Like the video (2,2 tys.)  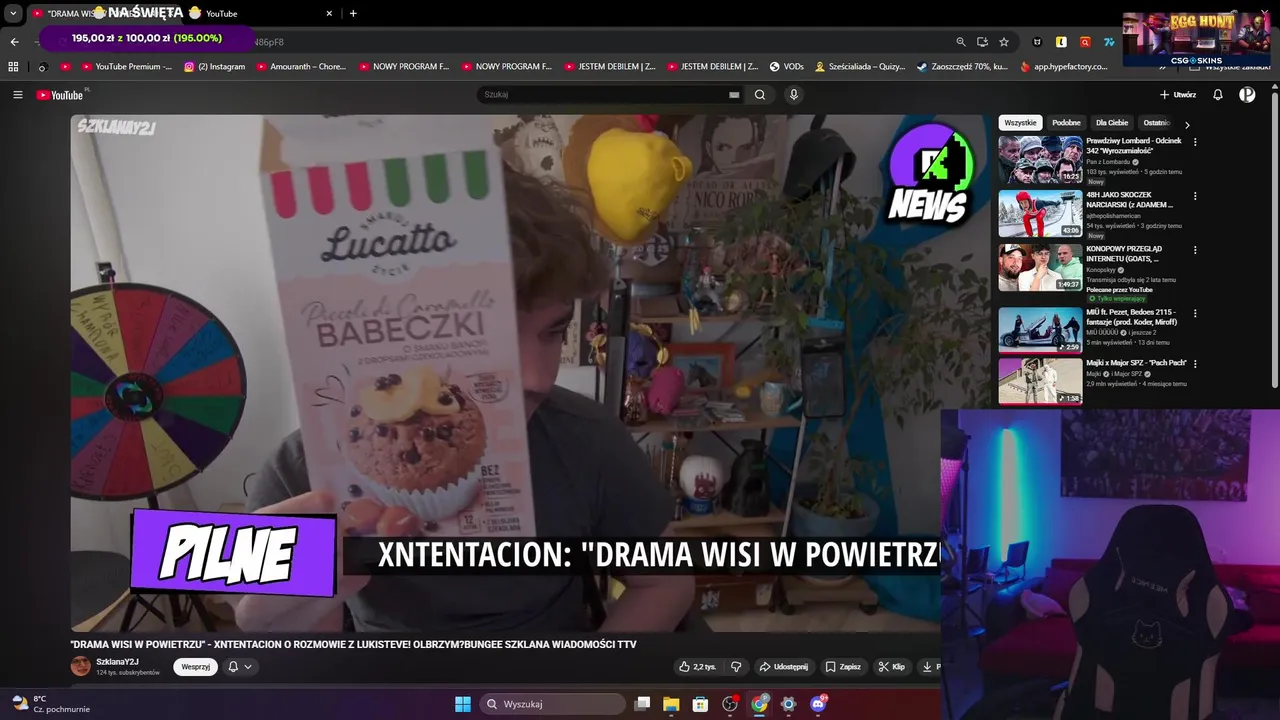pos(697,667)
